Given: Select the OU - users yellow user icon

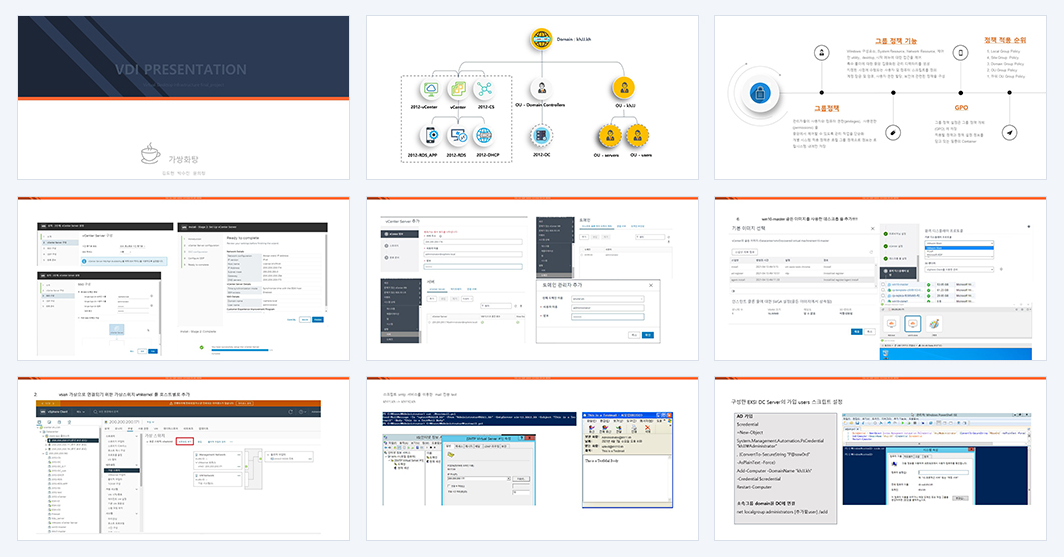Looking at the screenshot, I should tap(637, 136).
